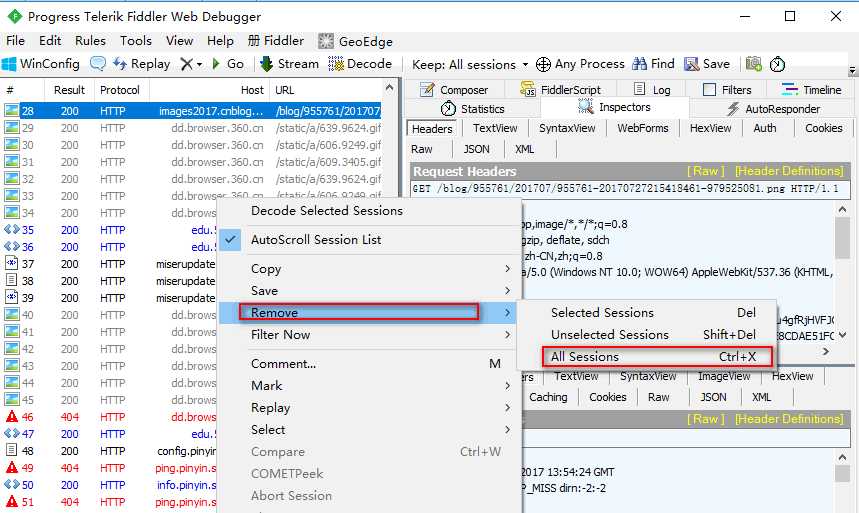Screen dimensions: 859x513
Task: Toggle Decode mode in toolbar
Action: pos(360,64)
